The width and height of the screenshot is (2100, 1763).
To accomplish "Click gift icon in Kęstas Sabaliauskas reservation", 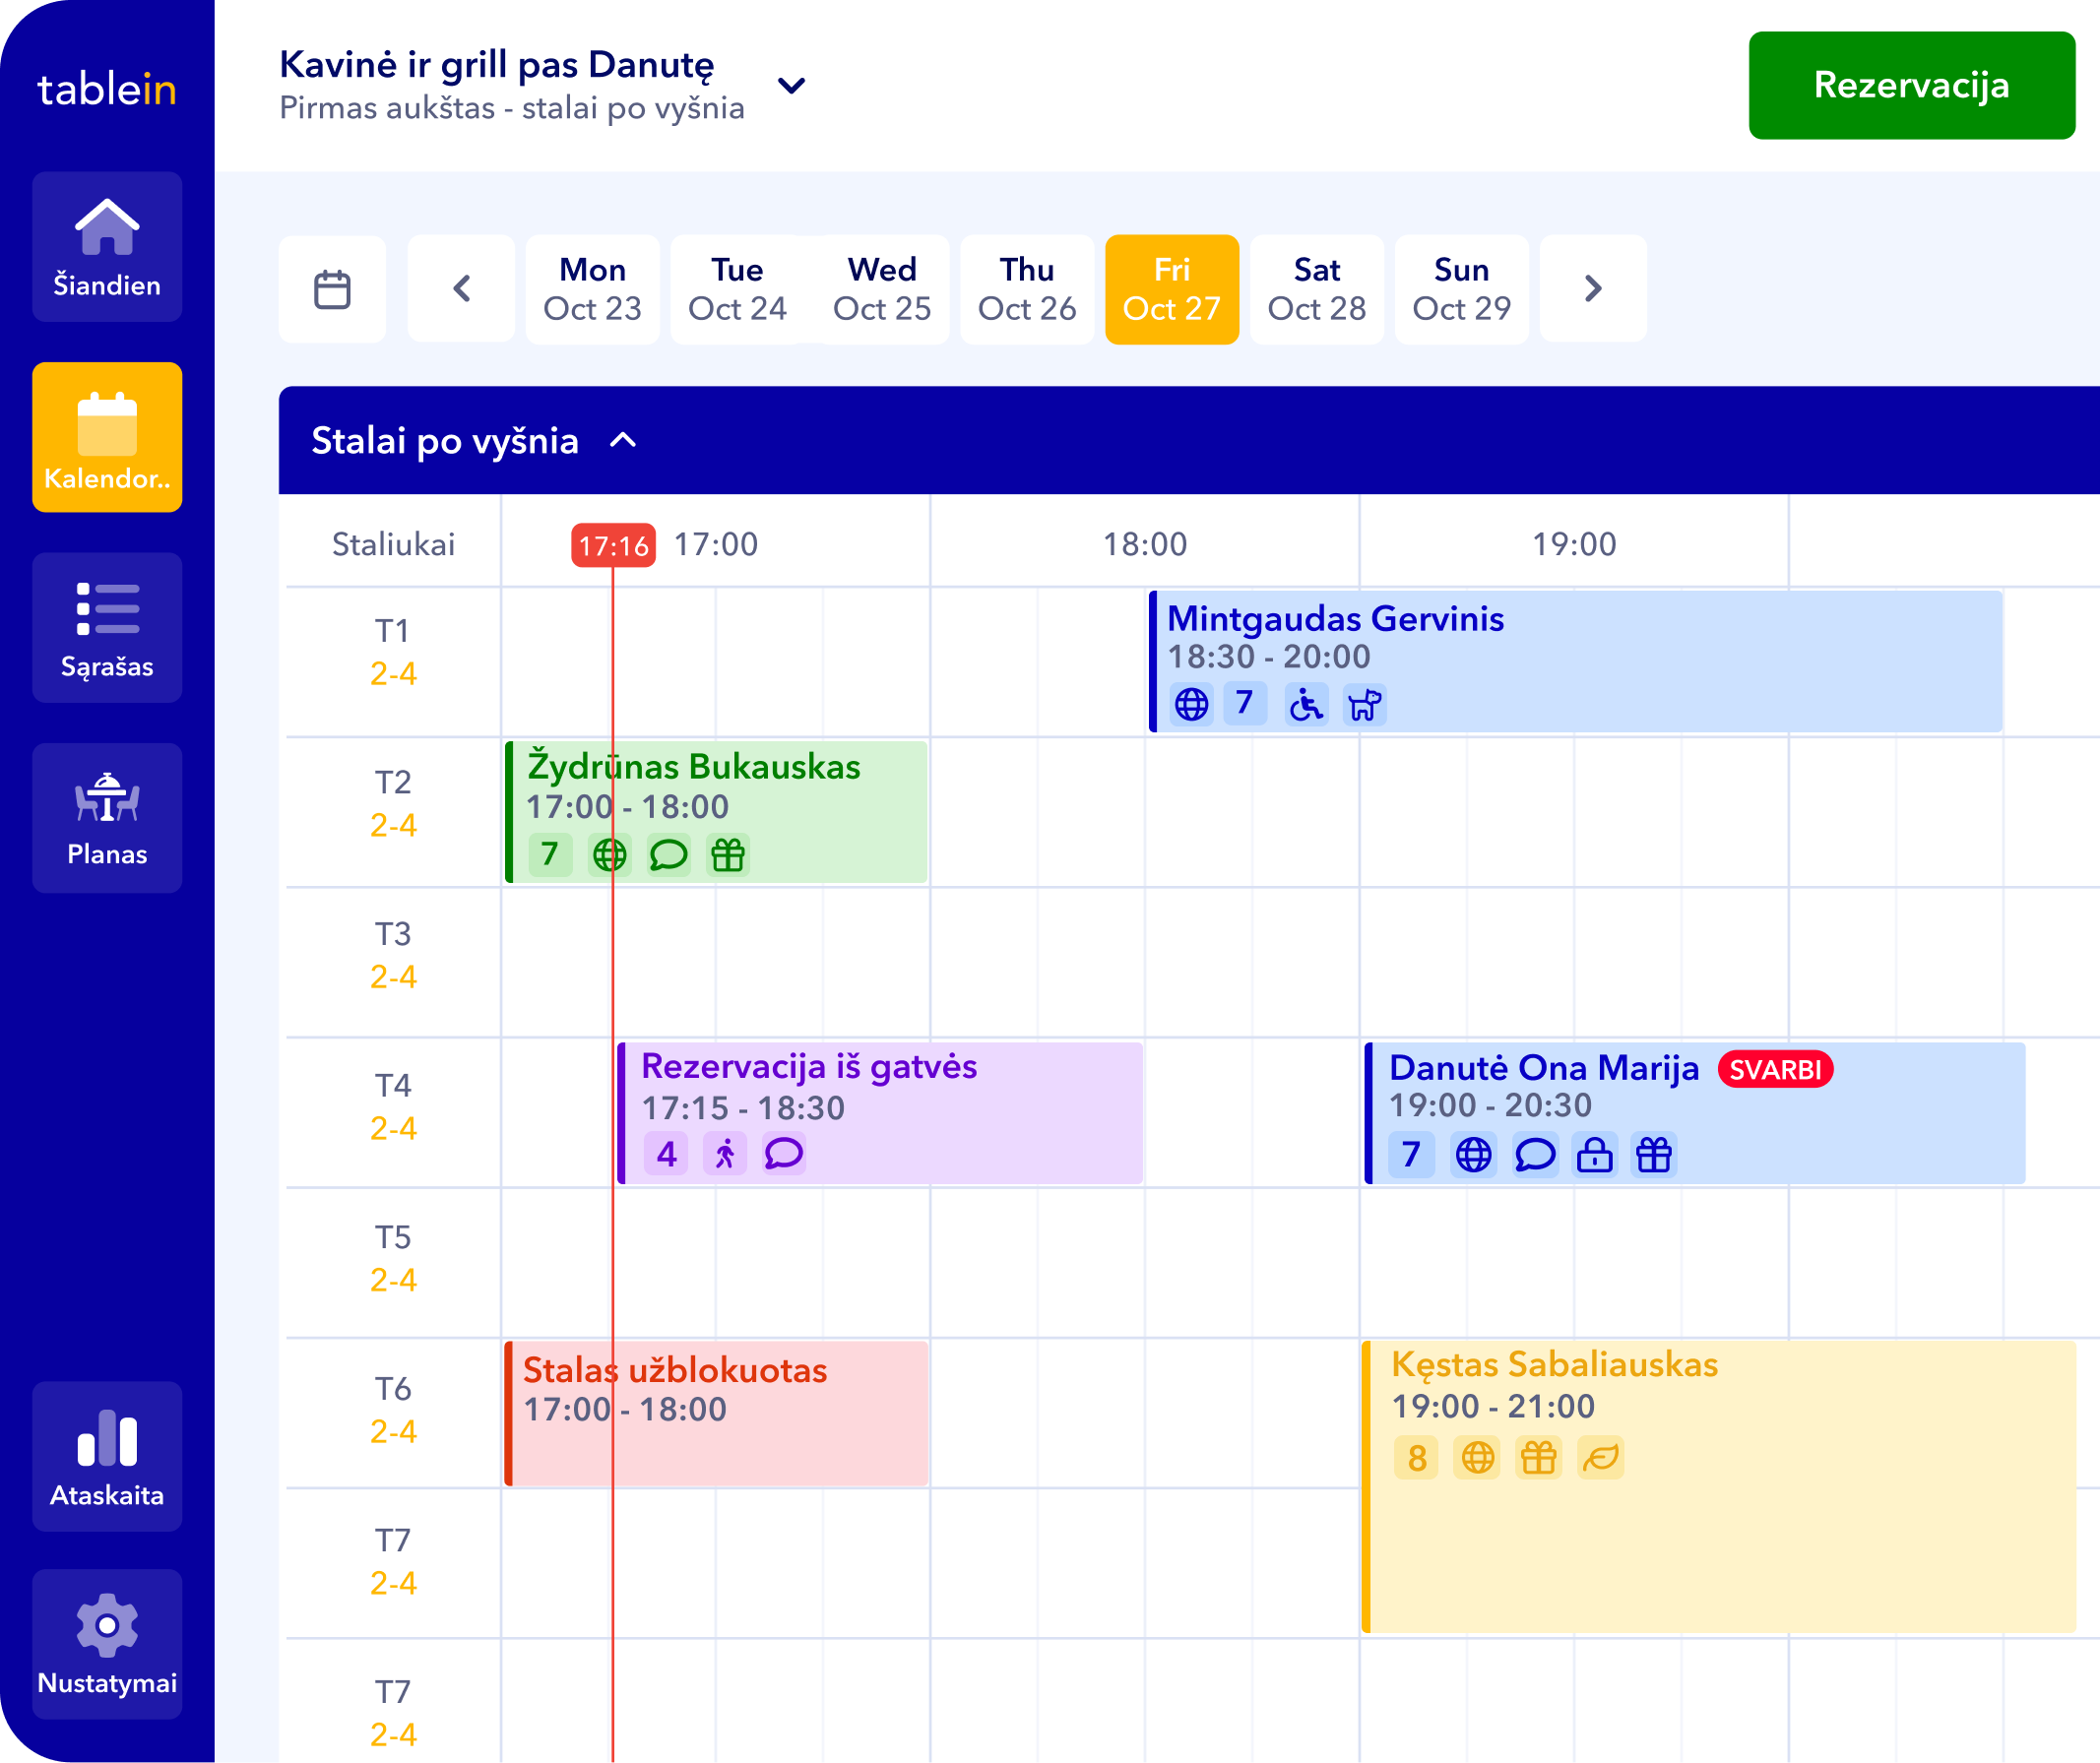I will tap(1539, 1458).
